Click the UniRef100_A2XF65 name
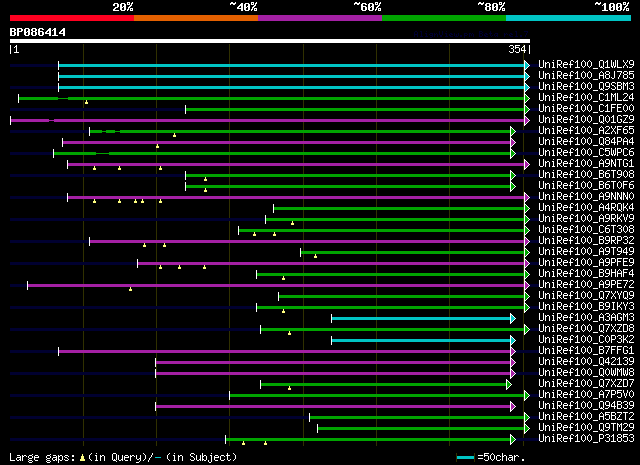Viewport: 640px width, 465px height. [x=586, y=131]
